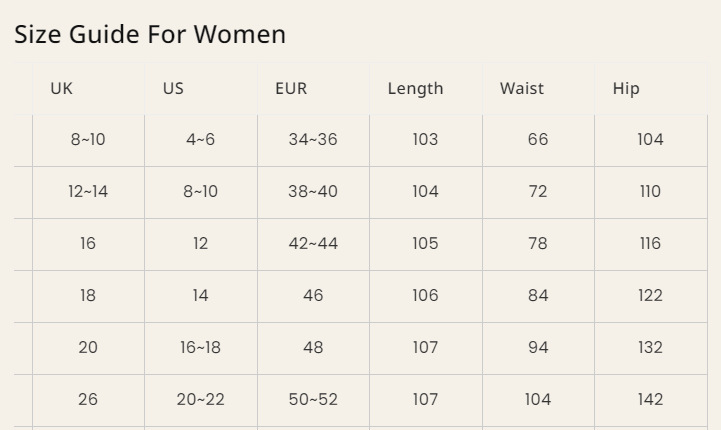Select EUR size 42~44 cell
The image size is (721, 430).
click(313, 243)
